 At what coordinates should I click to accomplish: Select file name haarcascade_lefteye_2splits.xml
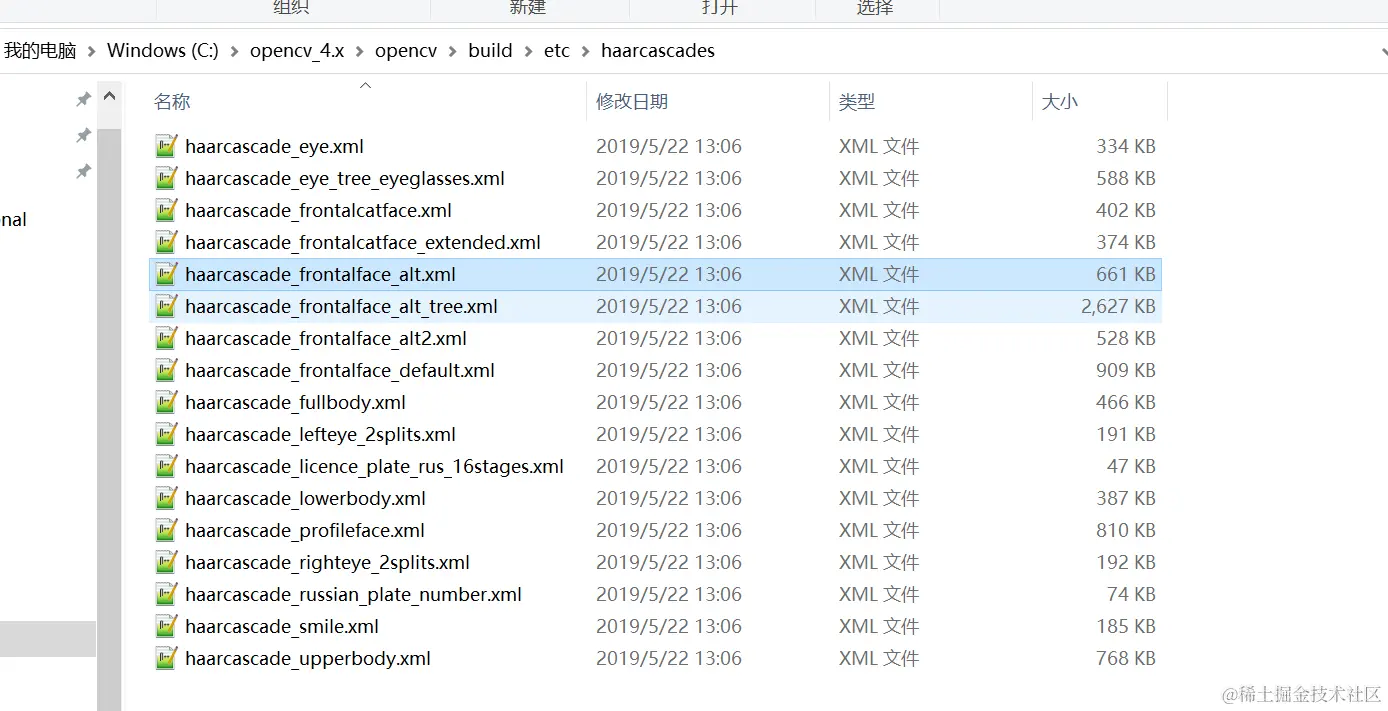tap(320, 435)
